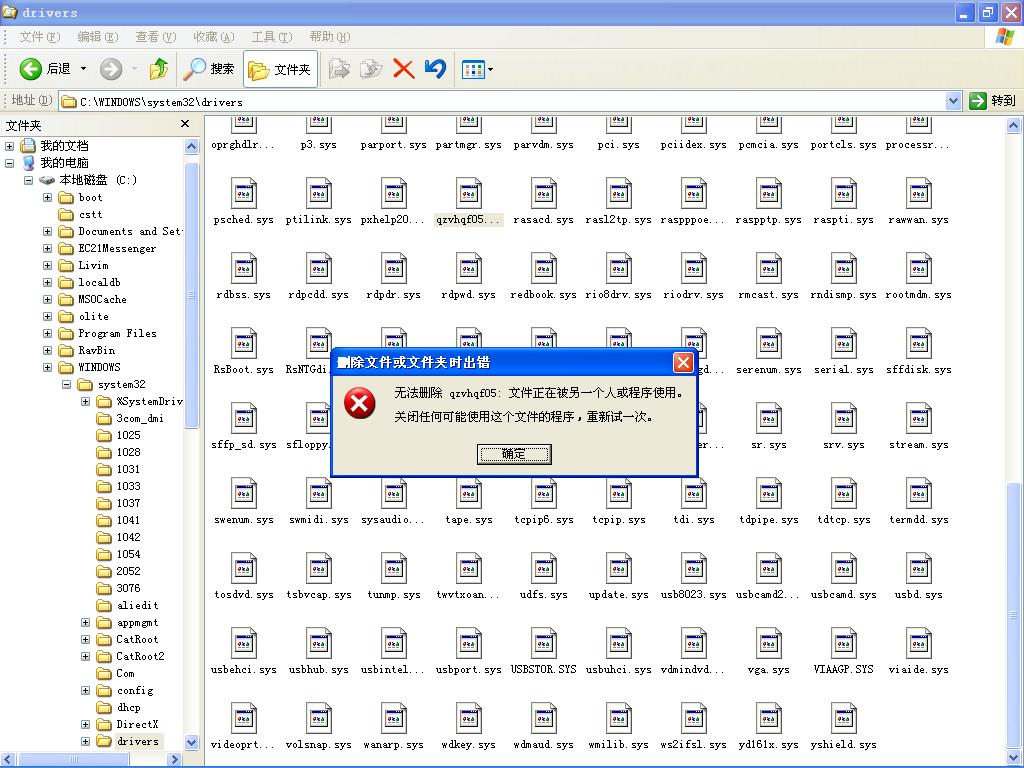Click the address path input field
The height and width of the screenshot is (768, 1024).
tap(500, 101)
